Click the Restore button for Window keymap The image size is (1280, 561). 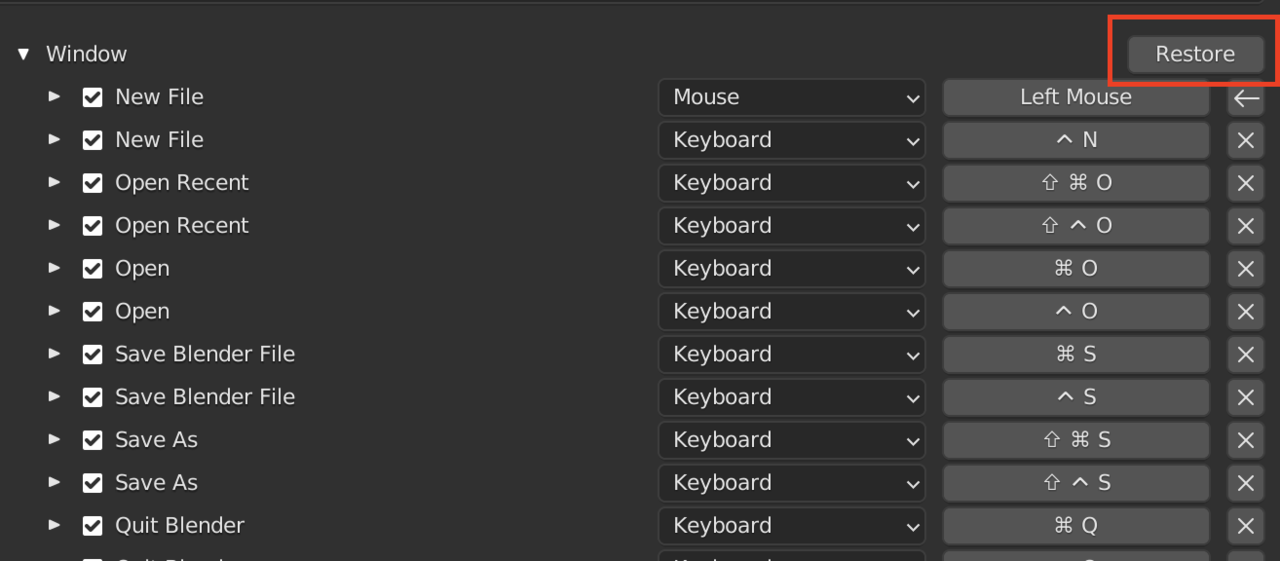pos(1195,54)
